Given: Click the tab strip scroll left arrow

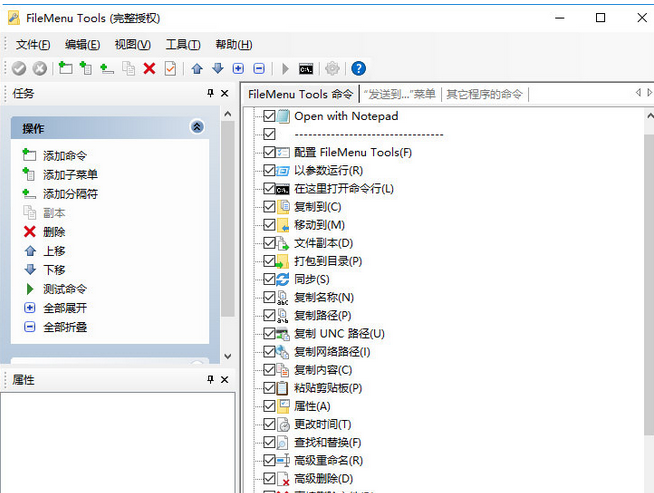Looking at the screenshot, I should pos(638,93).
